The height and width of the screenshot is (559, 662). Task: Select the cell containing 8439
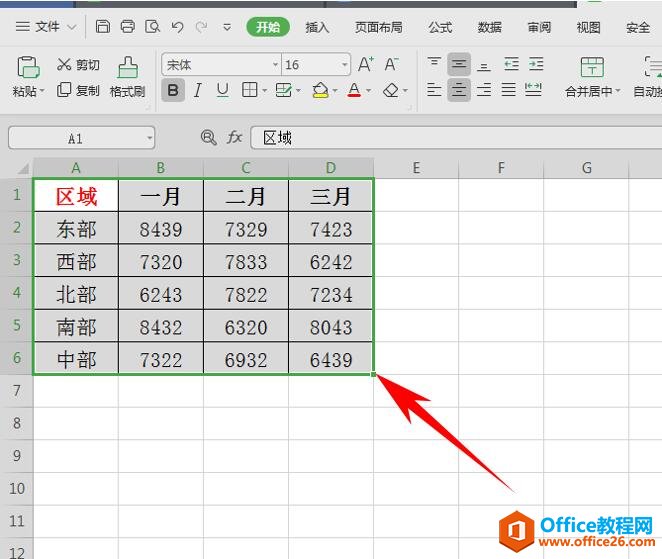pyautogui.click(x=161, y=228)
